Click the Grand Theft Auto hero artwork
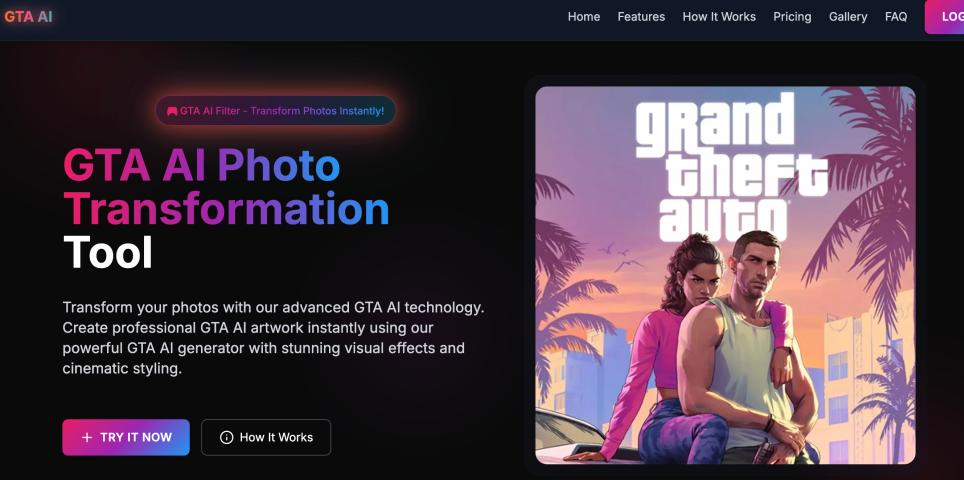 tap(725, 275)
